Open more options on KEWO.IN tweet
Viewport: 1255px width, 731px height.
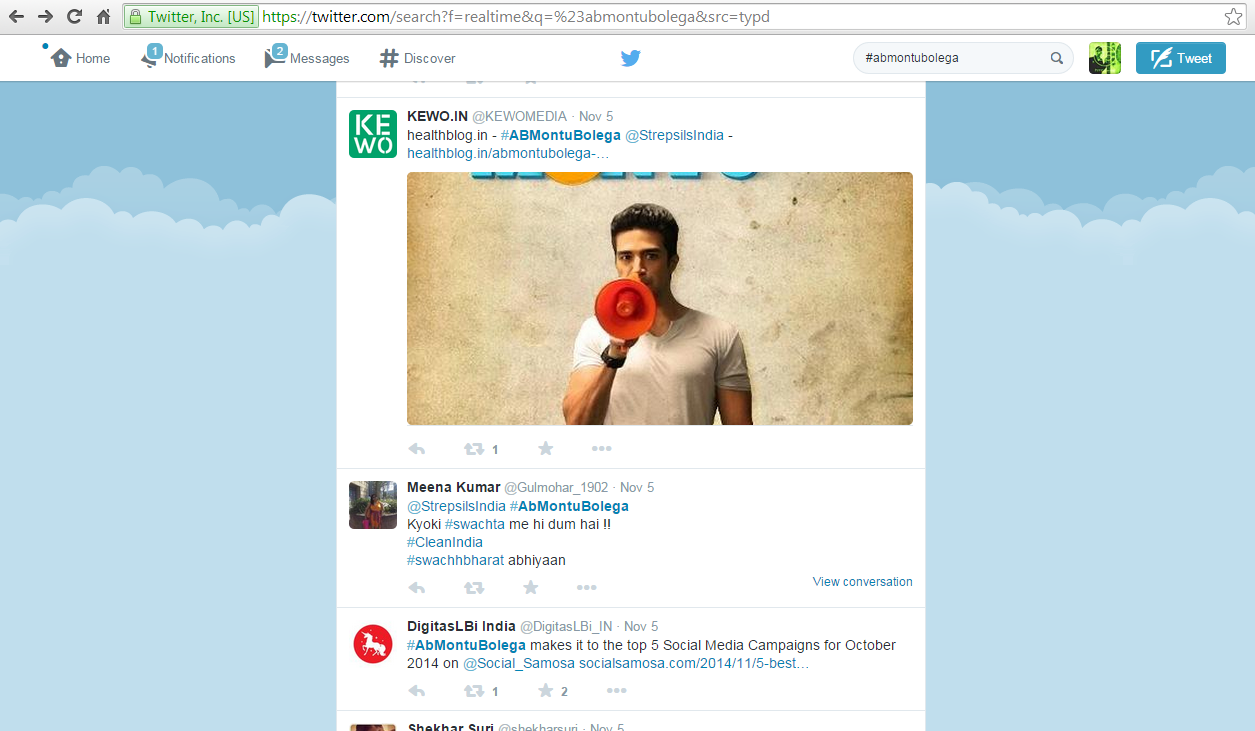601,449
